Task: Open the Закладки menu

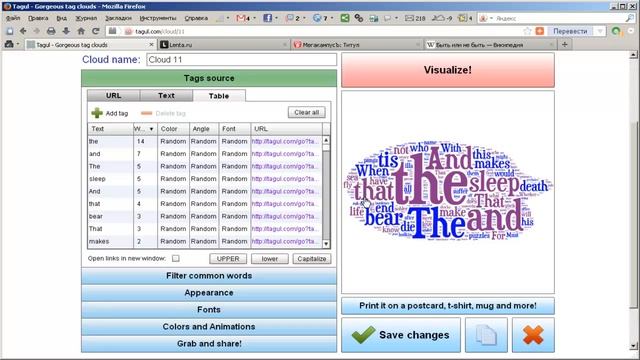Action: 118,18
